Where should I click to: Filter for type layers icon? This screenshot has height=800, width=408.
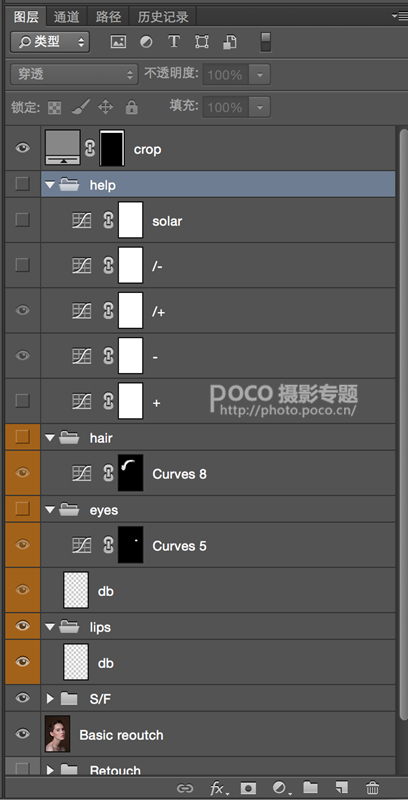pyautogui.click(x=174, y=42)
